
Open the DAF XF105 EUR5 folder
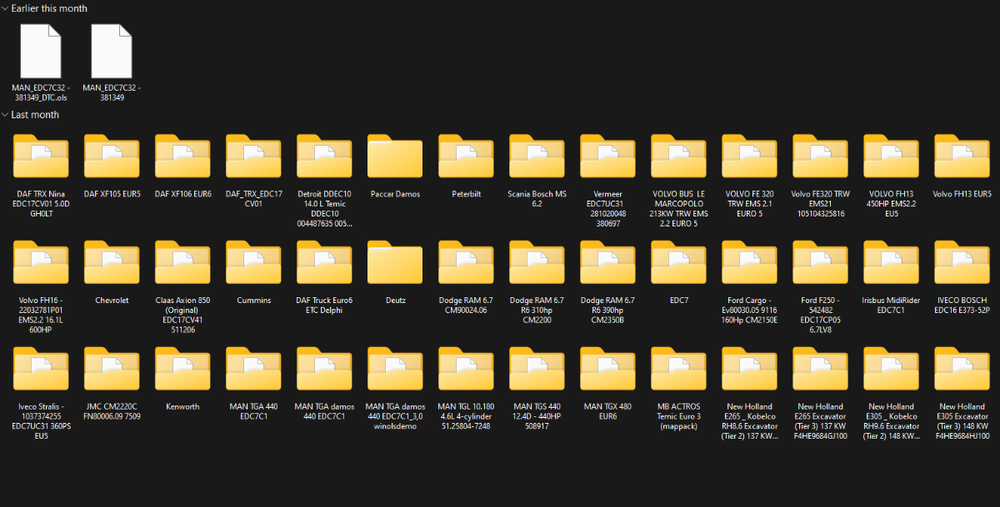tap(112, 156)
